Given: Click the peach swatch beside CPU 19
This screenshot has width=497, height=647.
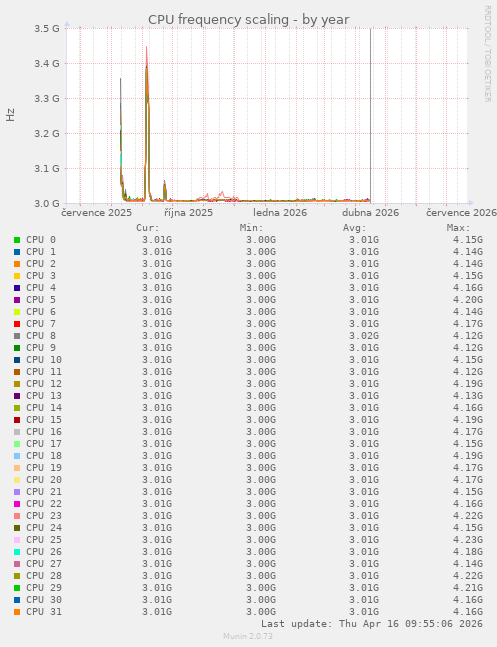Looking at the screenshot, I should tap(17, 467).
